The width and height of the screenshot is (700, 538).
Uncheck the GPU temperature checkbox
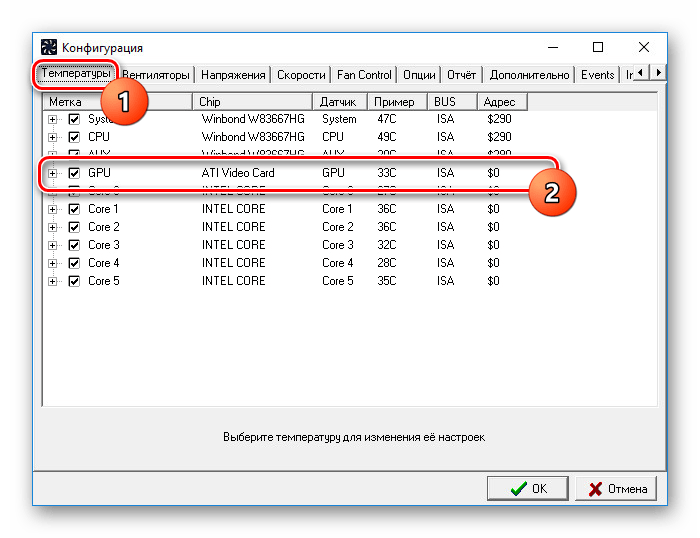74,173
